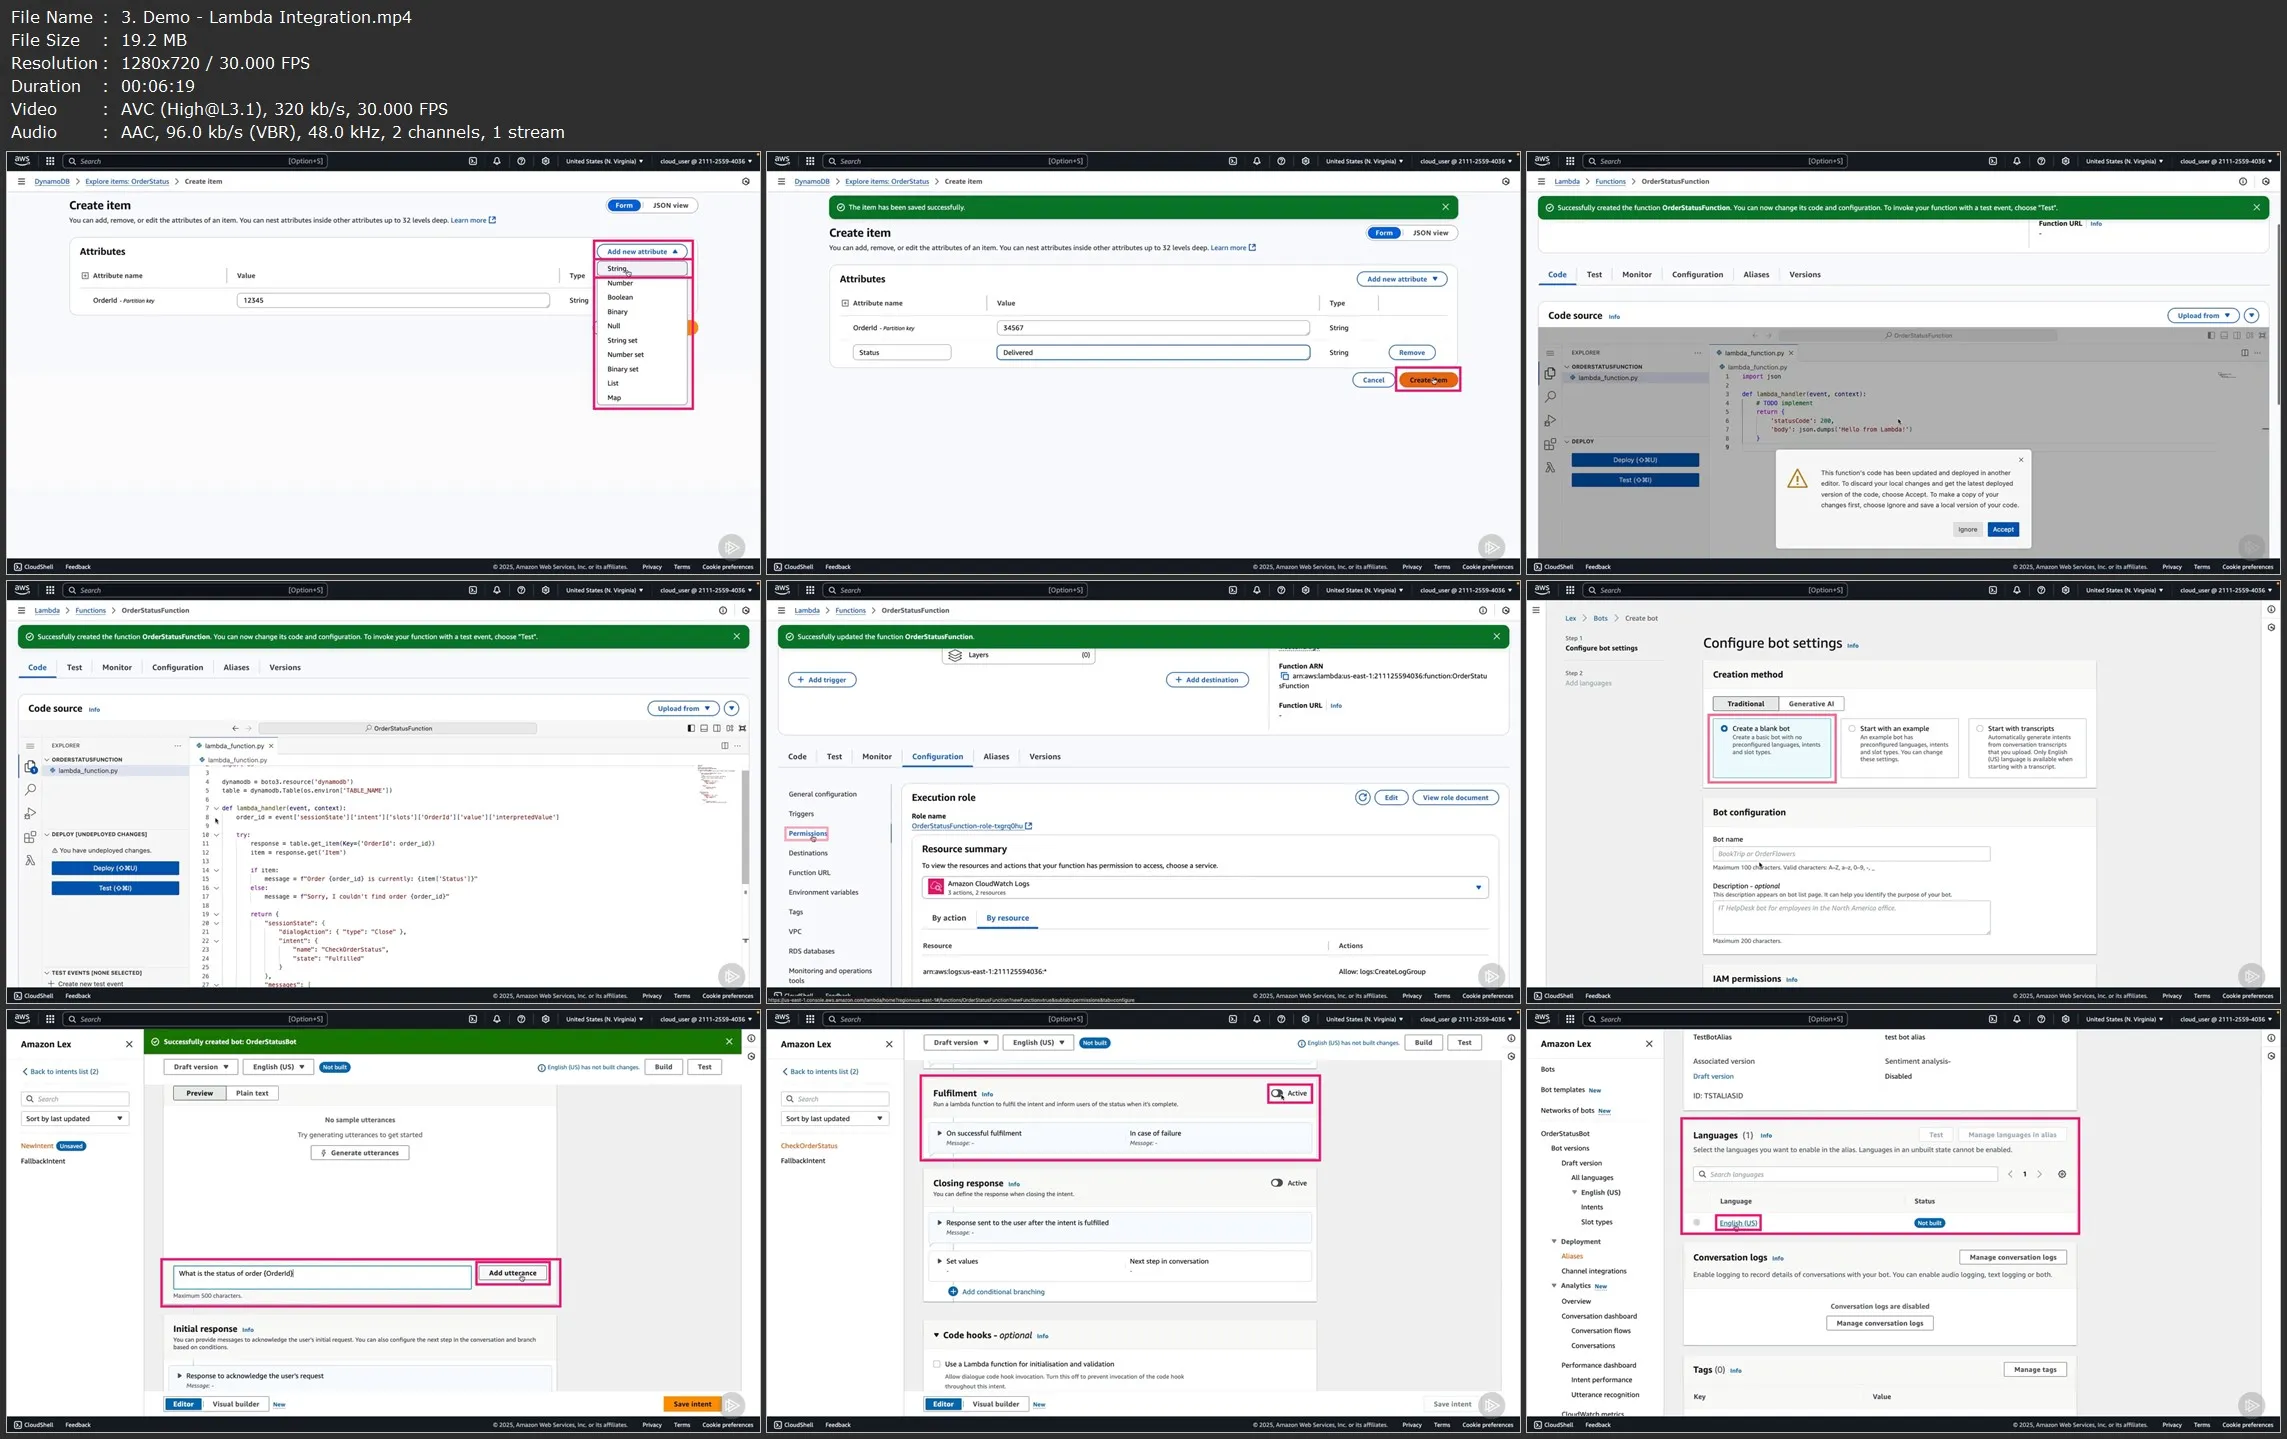Open Sort by last updated dropdown in Add utterance frame

click(x=75, y=1119)
